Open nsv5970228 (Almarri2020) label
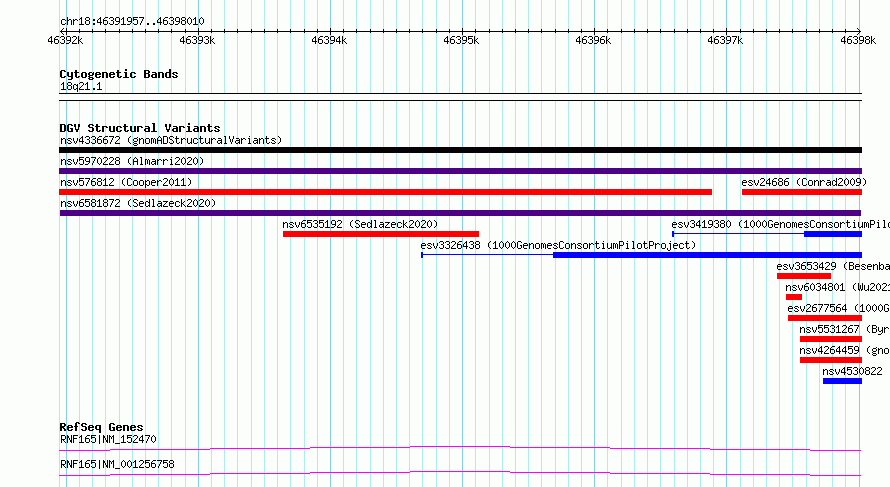This screenshot has width=890, height=487. (132, 161)
